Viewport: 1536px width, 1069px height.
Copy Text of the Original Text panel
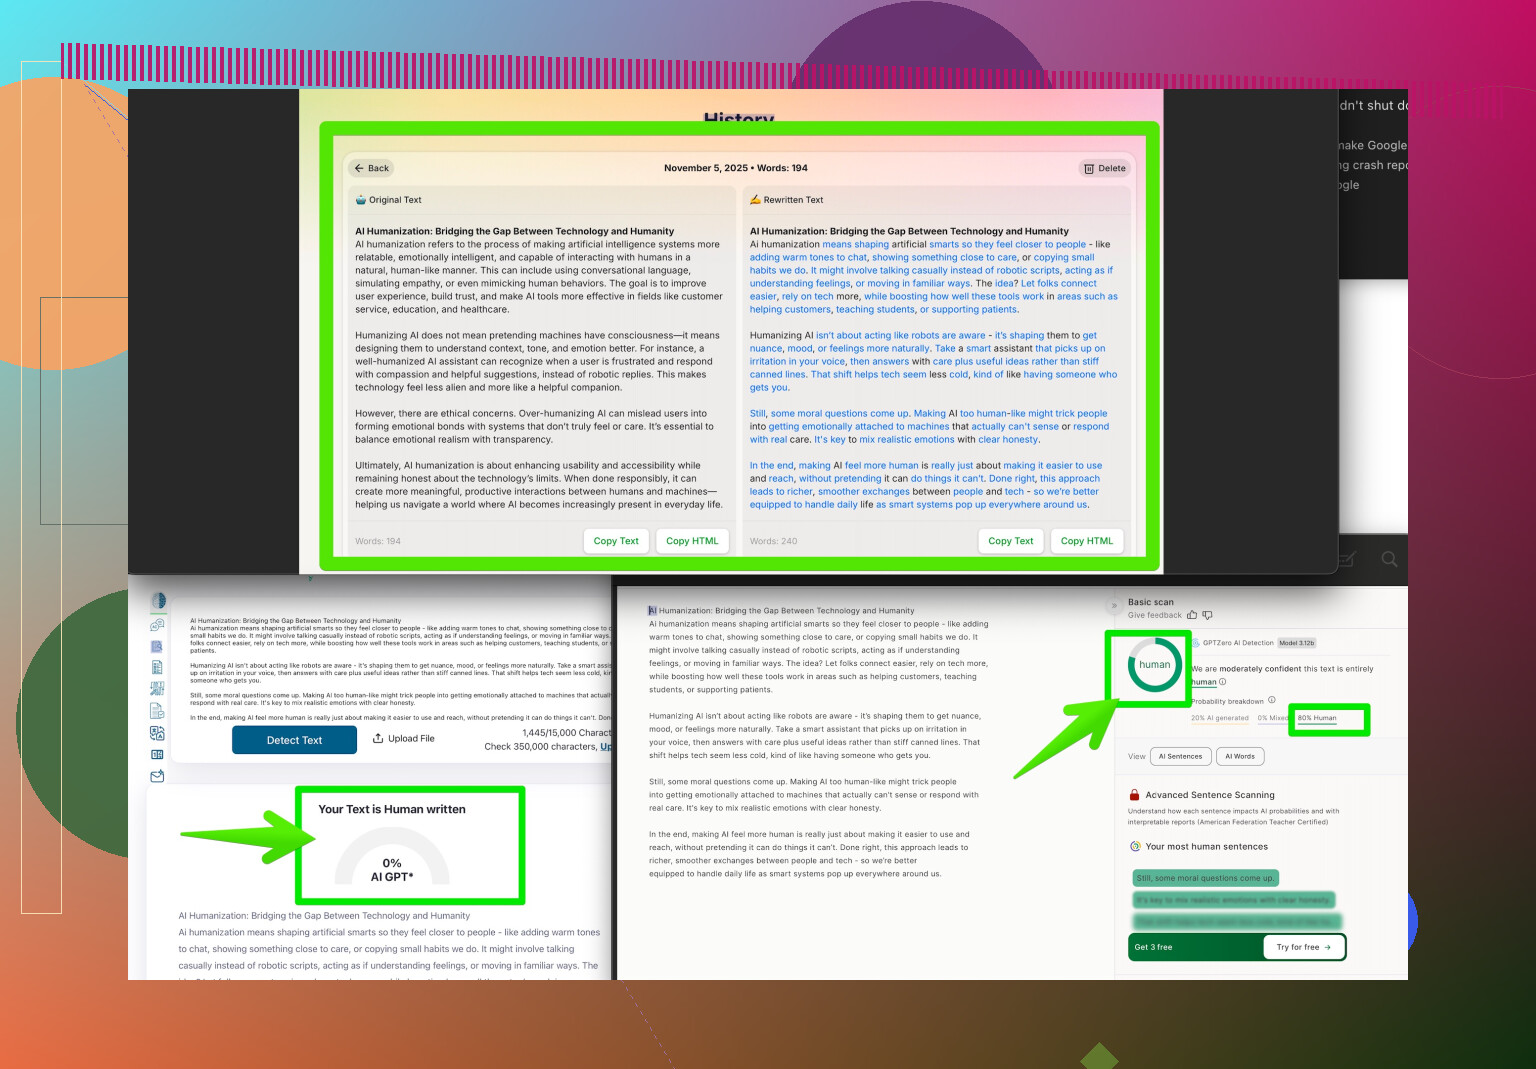tap(616, 541)
